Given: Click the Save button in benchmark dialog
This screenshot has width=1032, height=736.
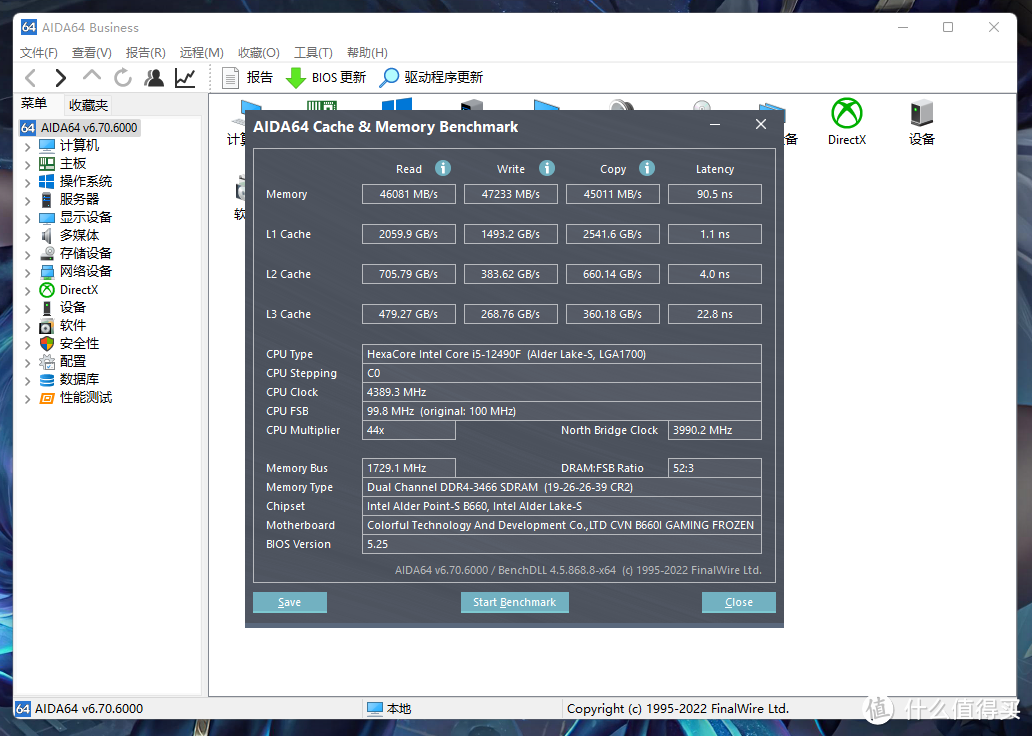Looking at the screenshot, I should tap(290, 602).
